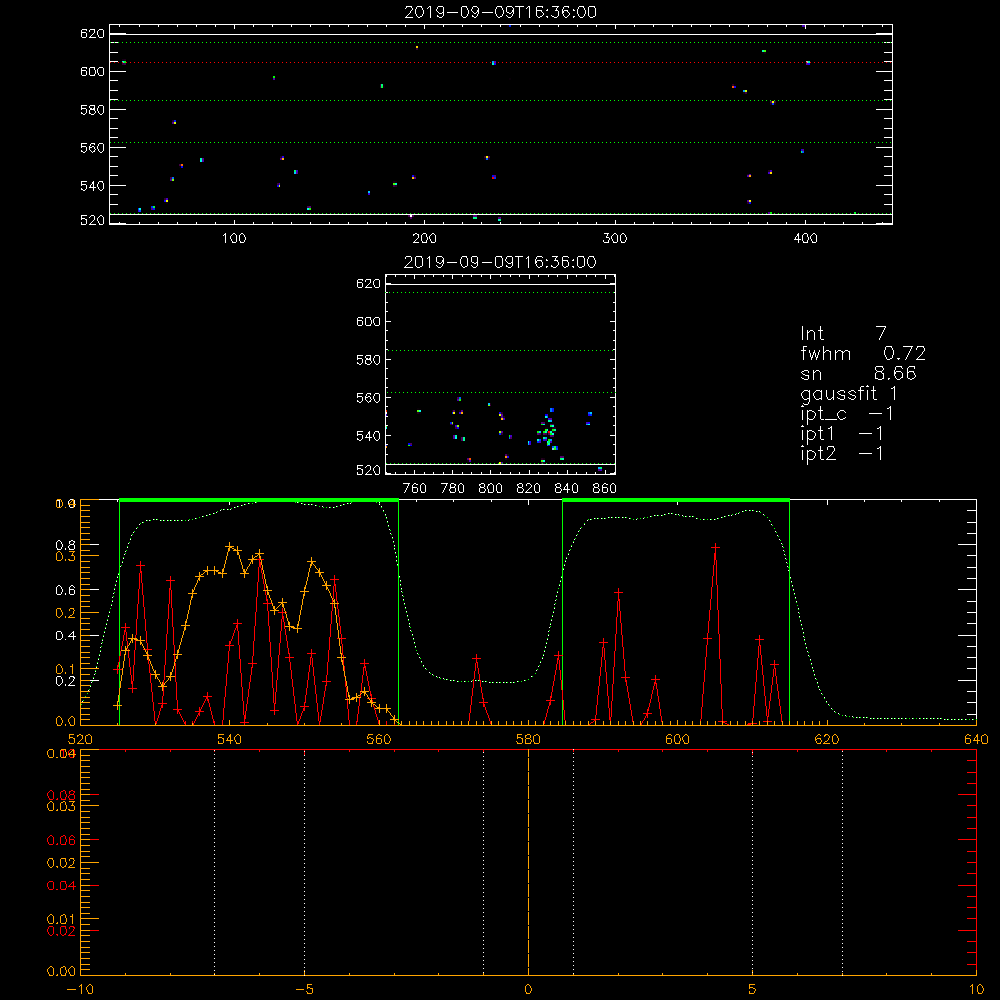Screen dimensions: 1000x1000
Task: Click x-axis label 200 on top plot
Action: point(424,239)
